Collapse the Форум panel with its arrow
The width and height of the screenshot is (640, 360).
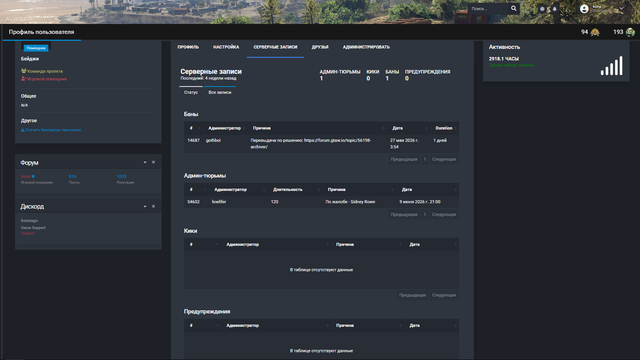(x=145, y=162)
